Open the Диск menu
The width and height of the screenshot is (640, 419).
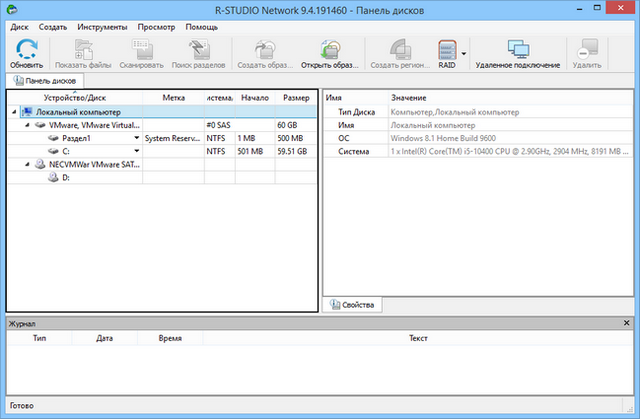pos(19,26)
